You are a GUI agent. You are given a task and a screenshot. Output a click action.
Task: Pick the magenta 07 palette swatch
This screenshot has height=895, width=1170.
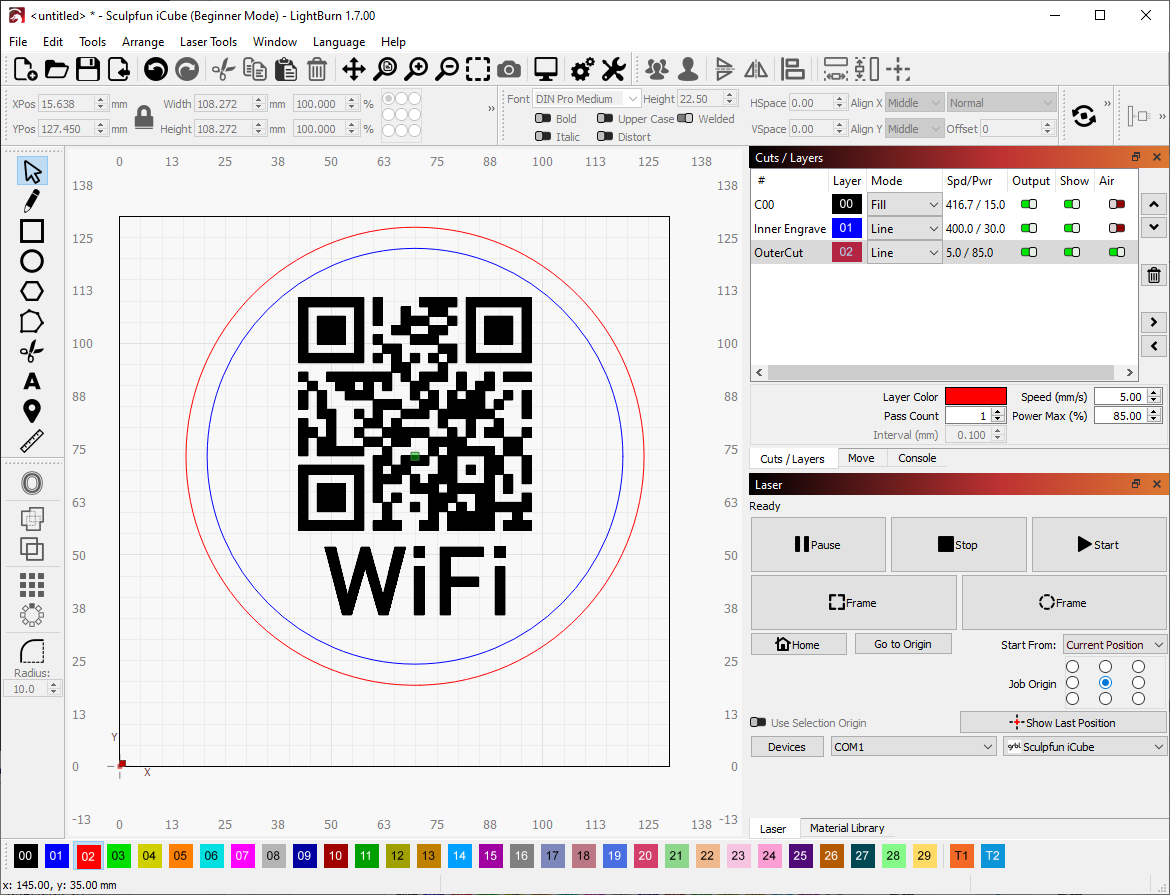click(x=243, y=856)
